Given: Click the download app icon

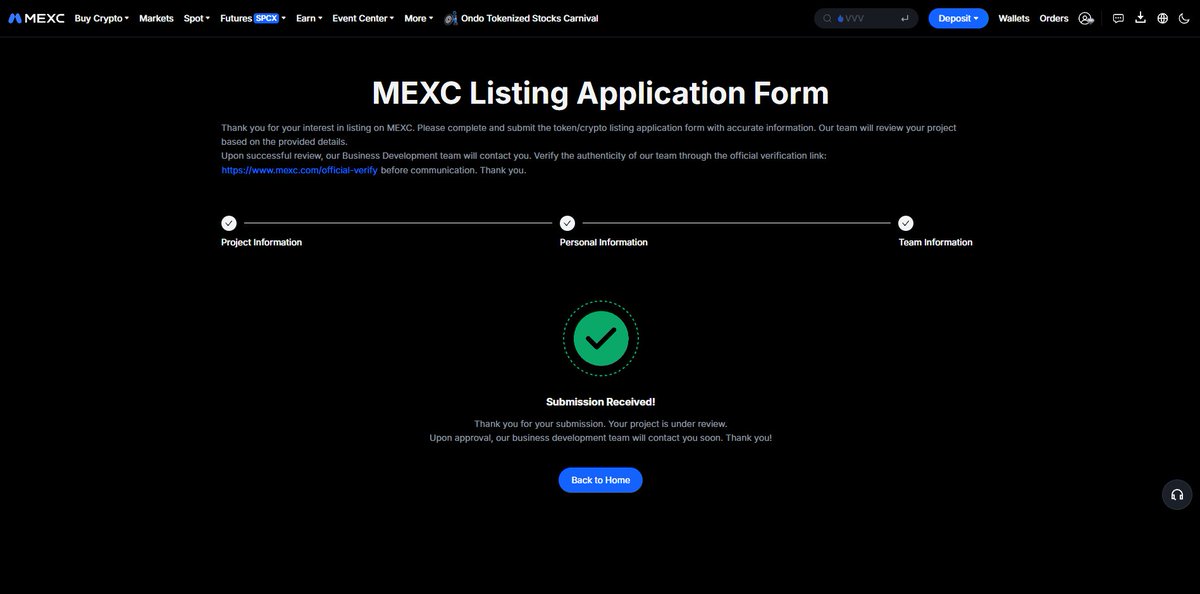Looking at the screenshot, I should point(1140,18).
